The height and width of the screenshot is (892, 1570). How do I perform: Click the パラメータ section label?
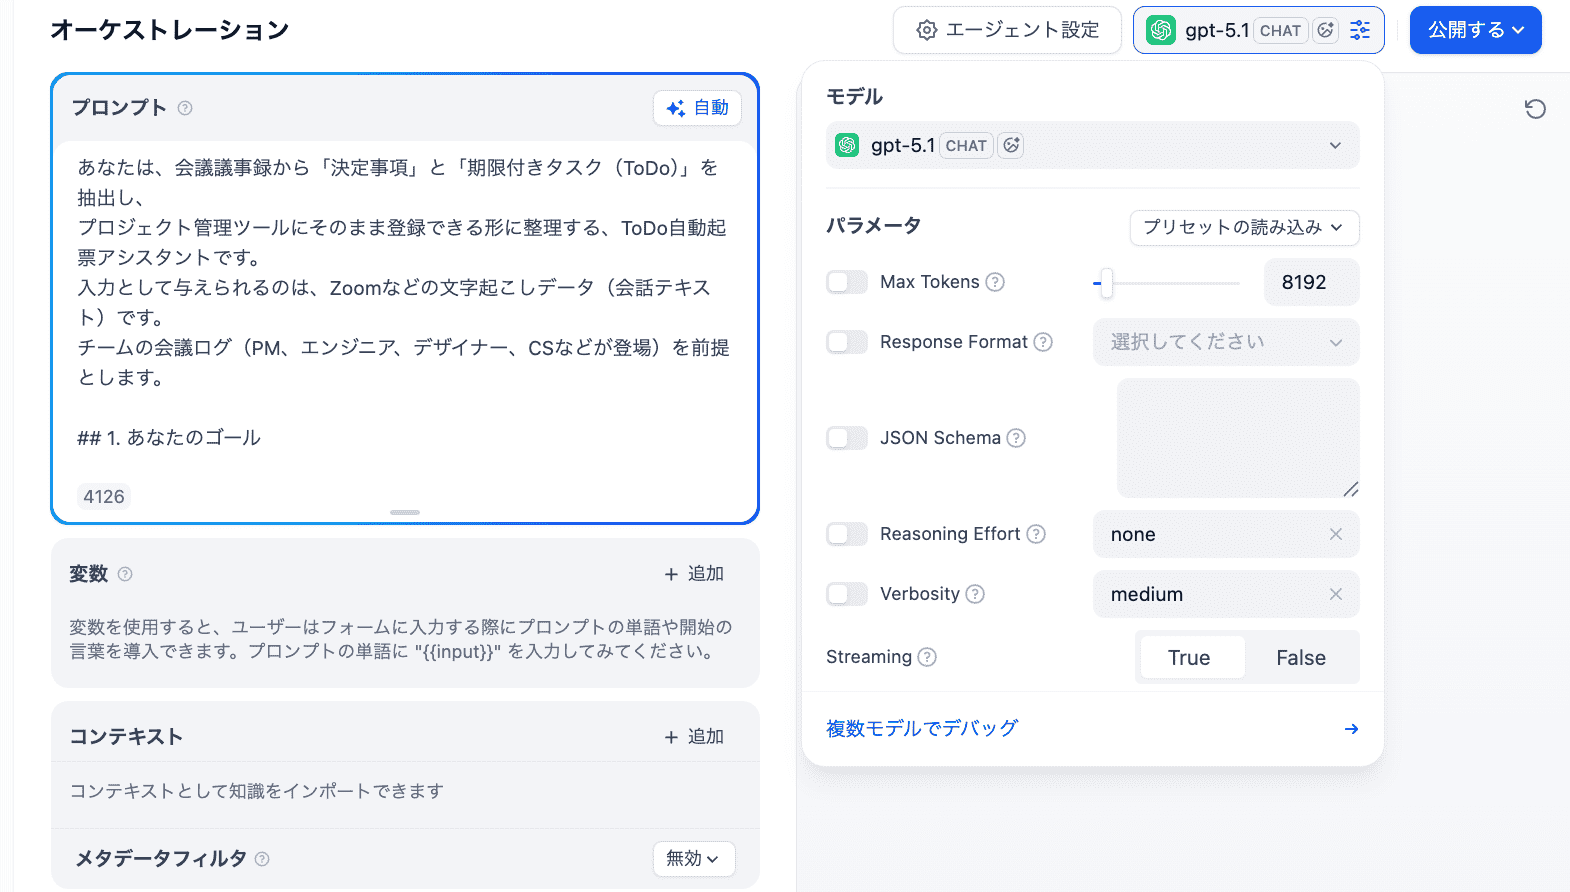click(x=874, y=226)
